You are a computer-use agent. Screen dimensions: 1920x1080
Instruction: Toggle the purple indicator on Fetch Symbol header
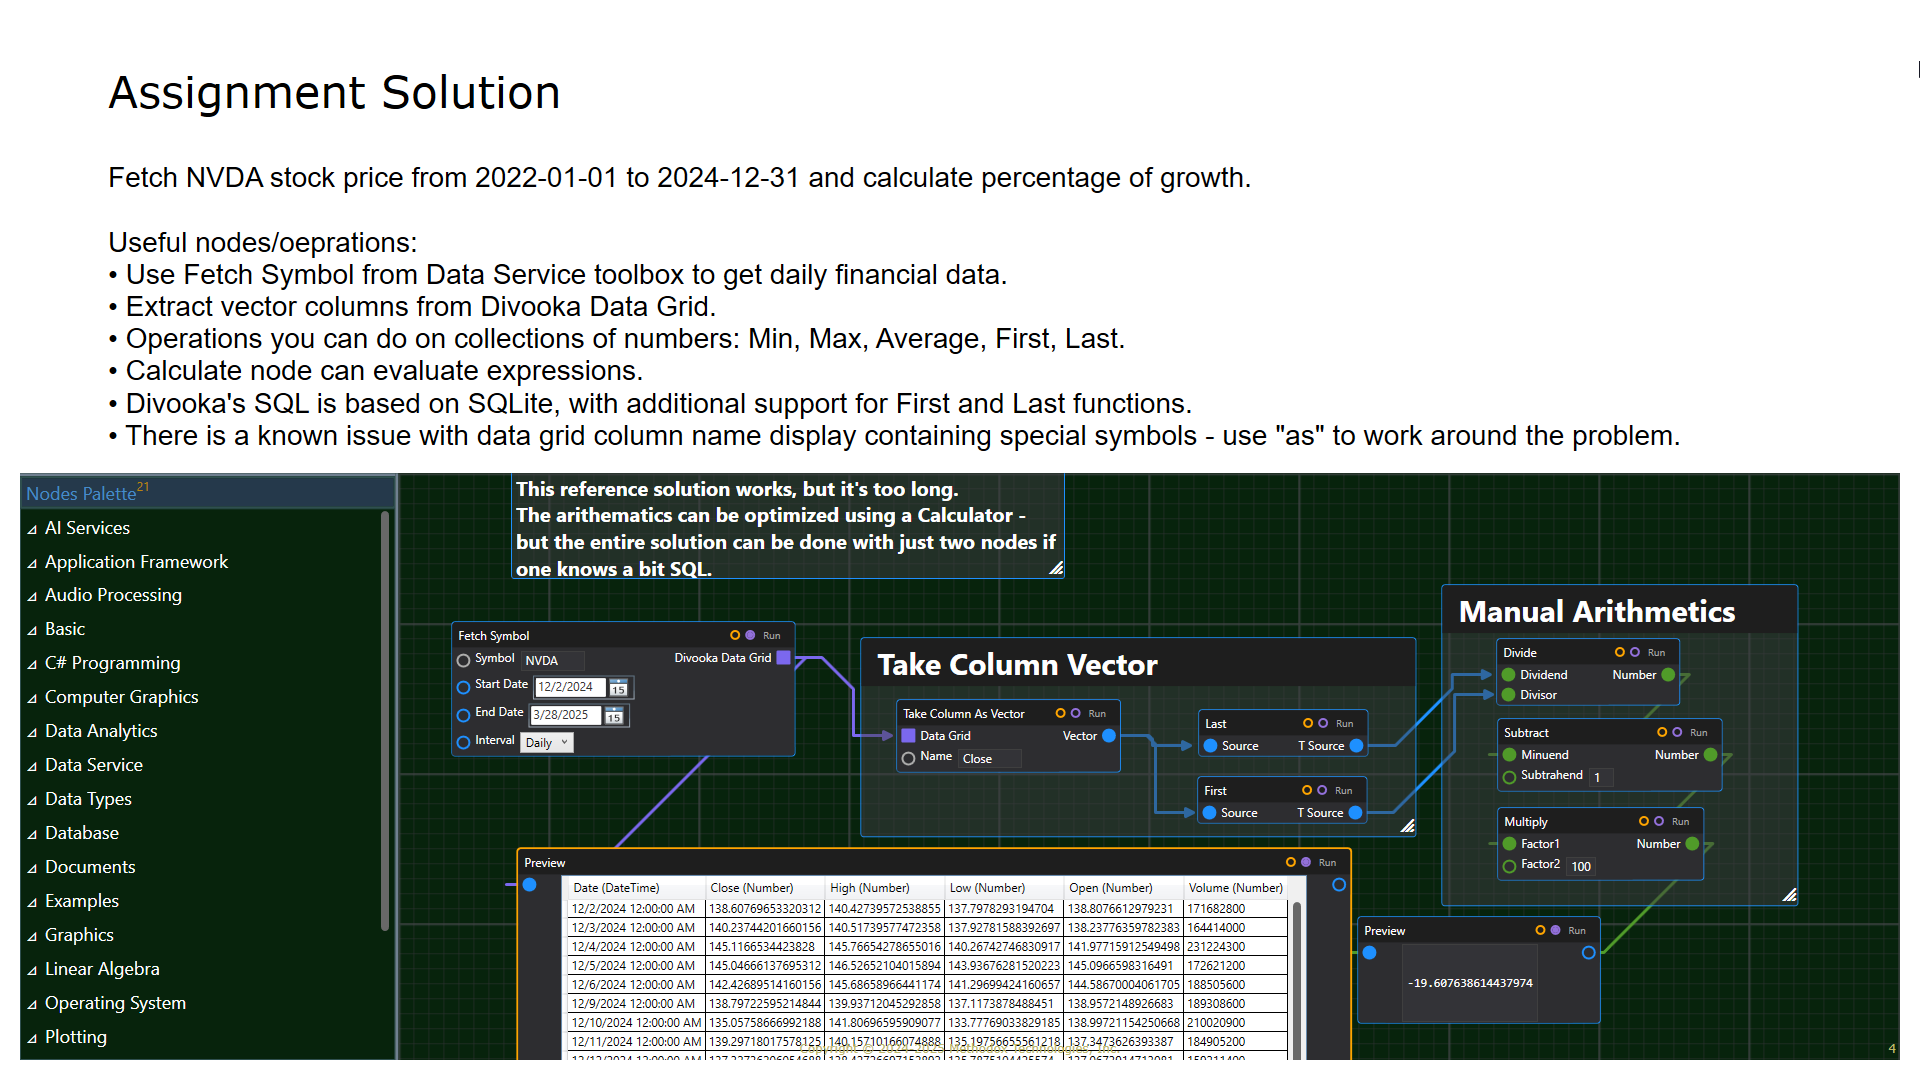pyautogui.click(x=750, y=635)
